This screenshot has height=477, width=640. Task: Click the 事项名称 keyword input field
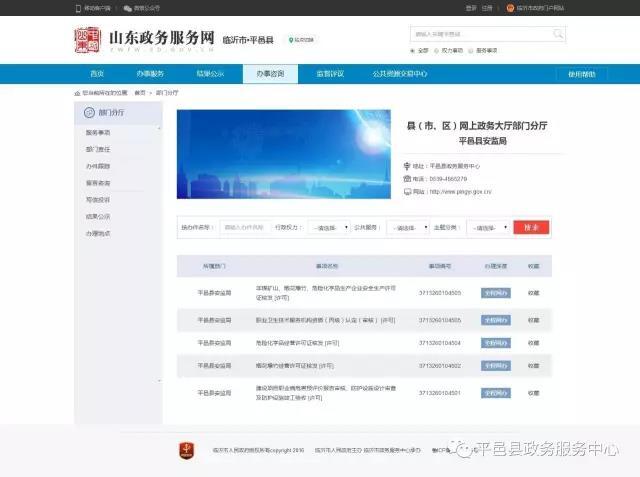coord(245,228)
